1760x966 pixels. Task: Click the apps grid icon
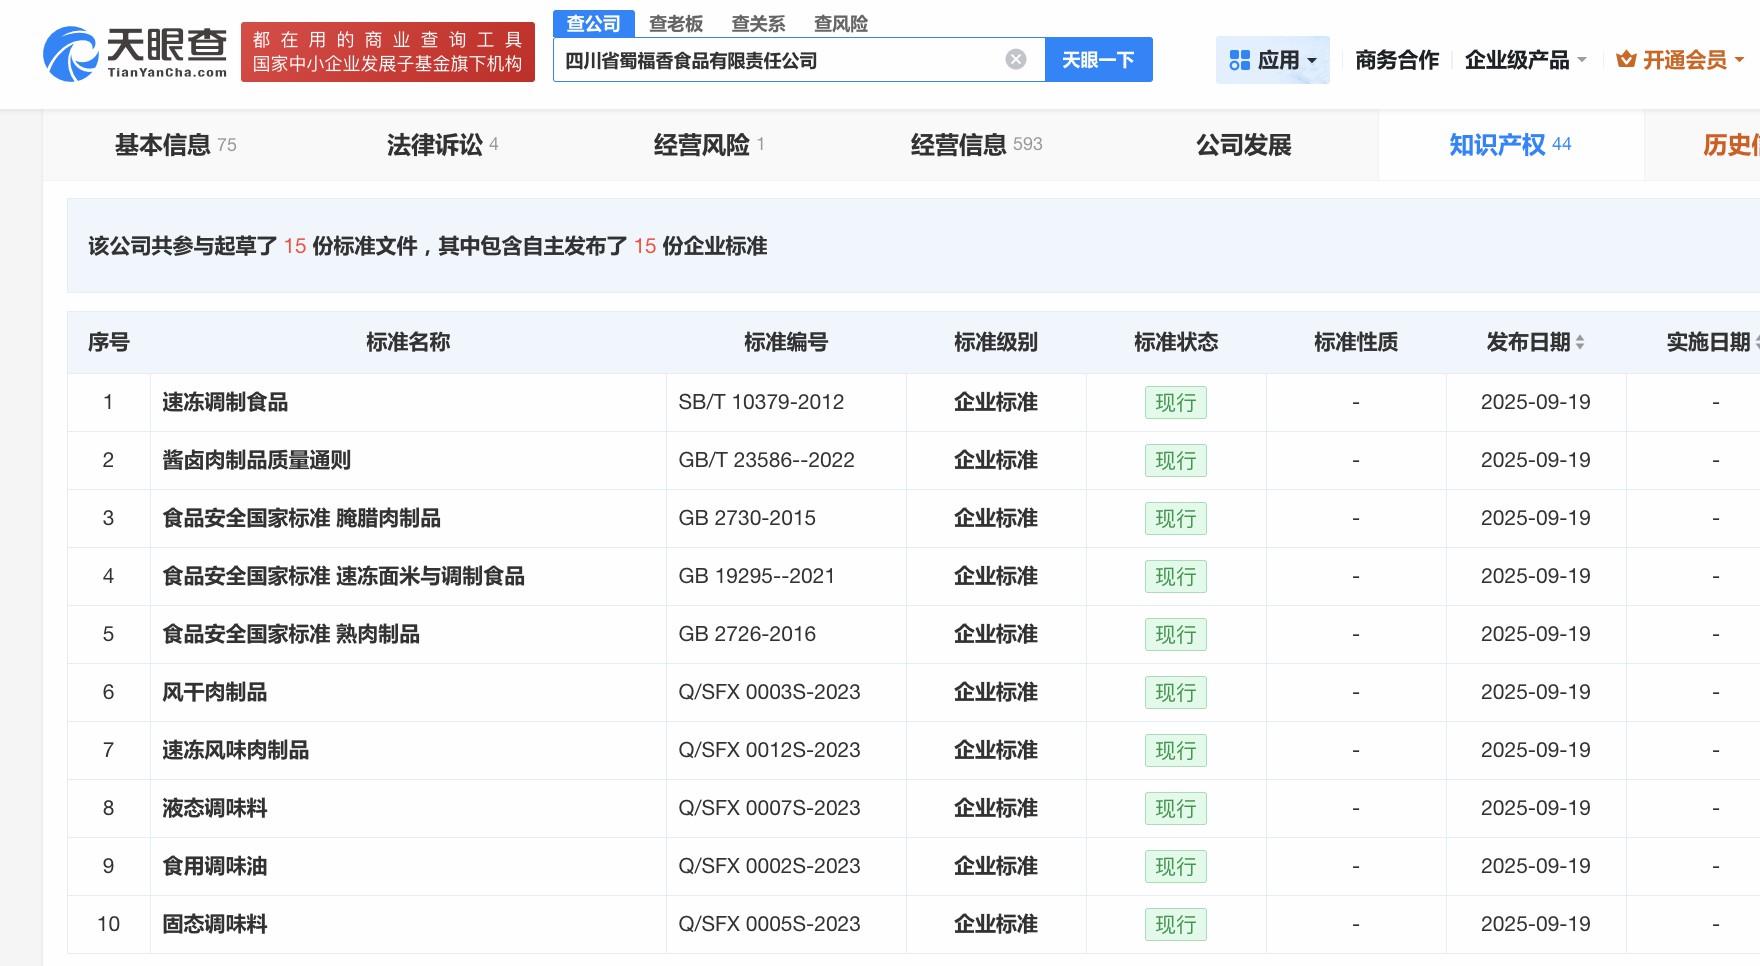1239,61
